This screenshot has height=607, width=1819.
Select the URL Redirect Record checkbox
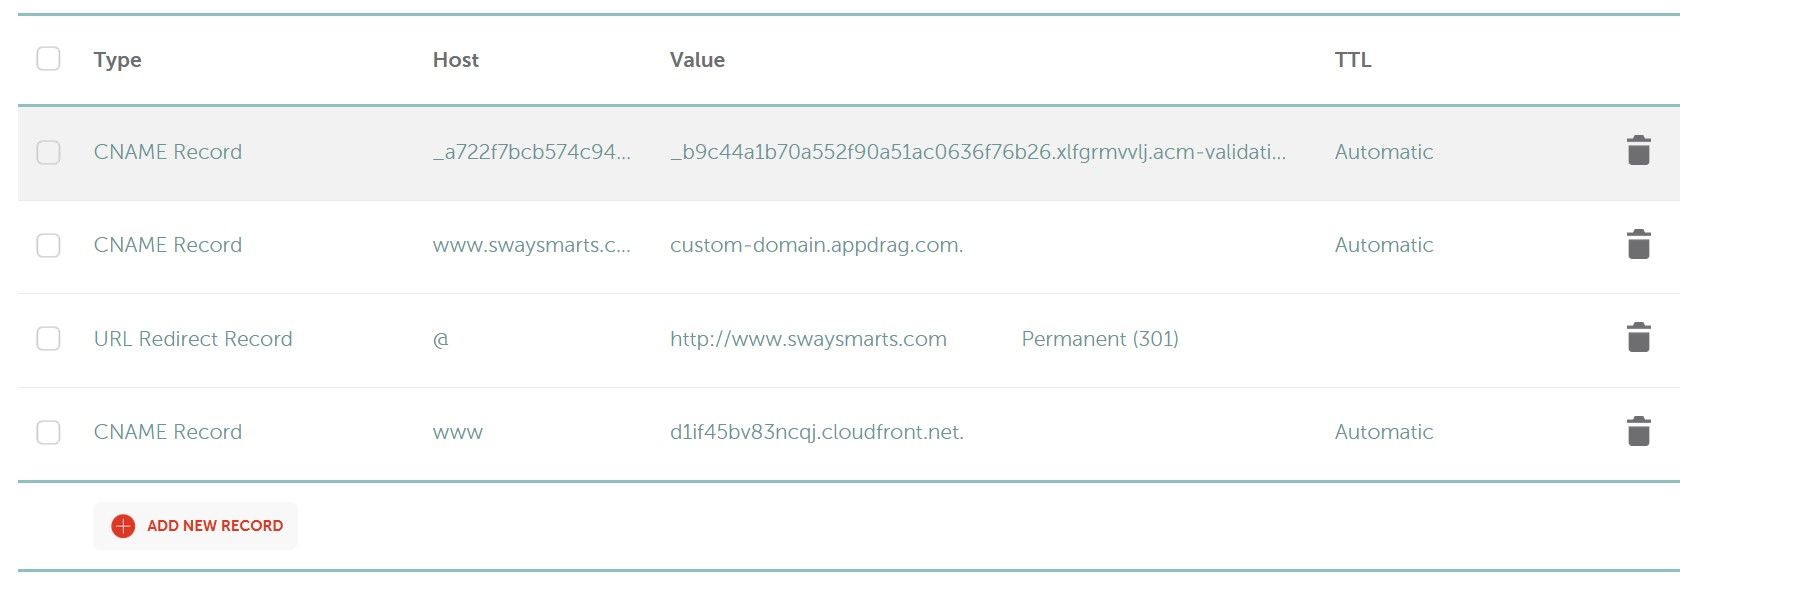48,339
